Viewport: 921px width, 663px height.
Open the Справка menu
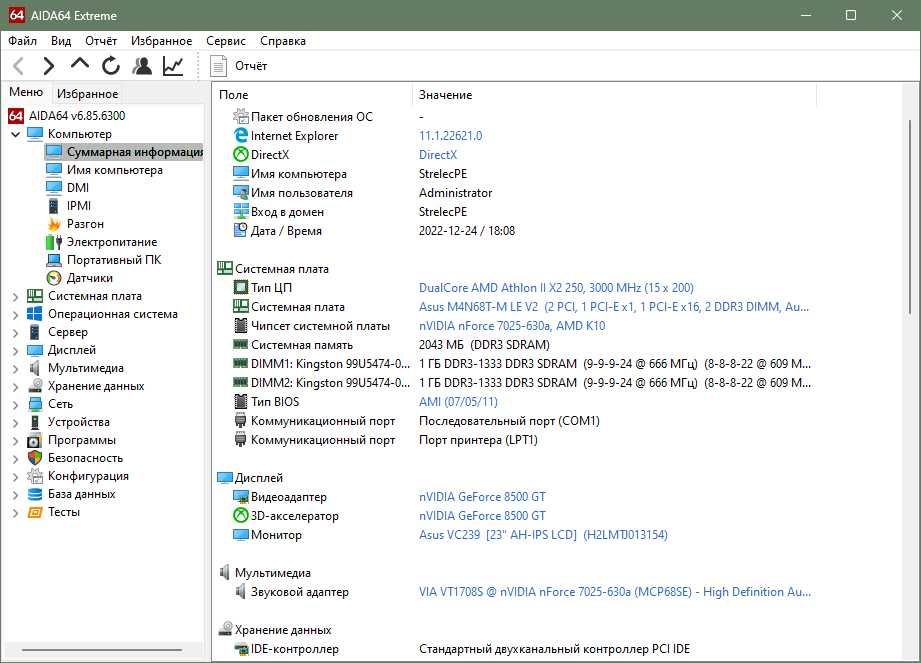coord(283,41)
